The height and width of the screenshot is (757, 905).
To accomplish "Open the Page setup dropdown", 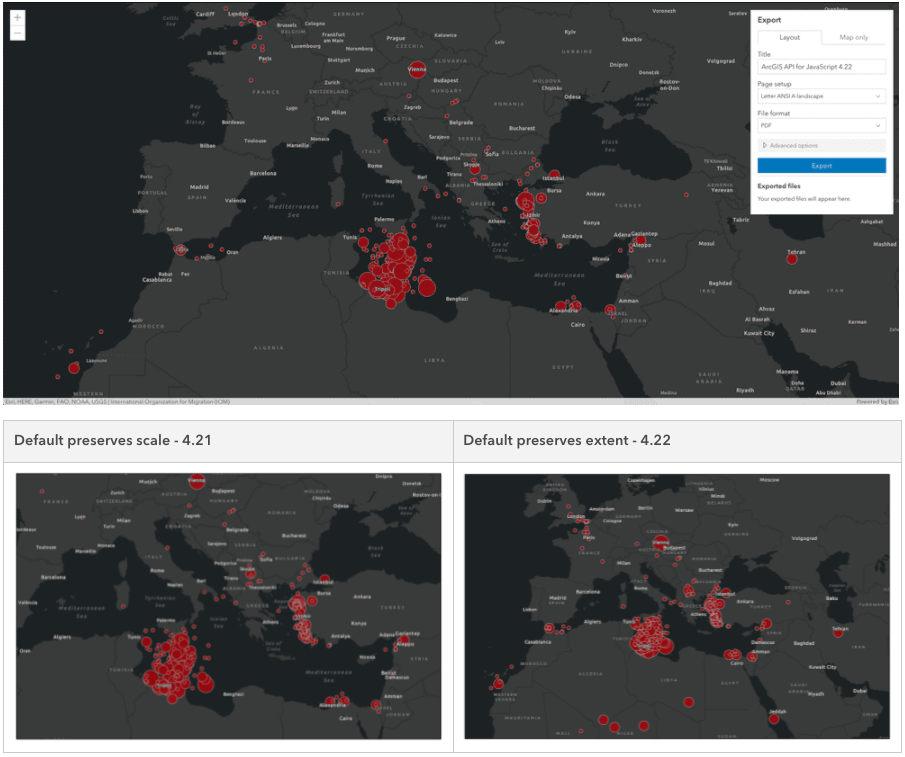I will (x=820, y=95).
